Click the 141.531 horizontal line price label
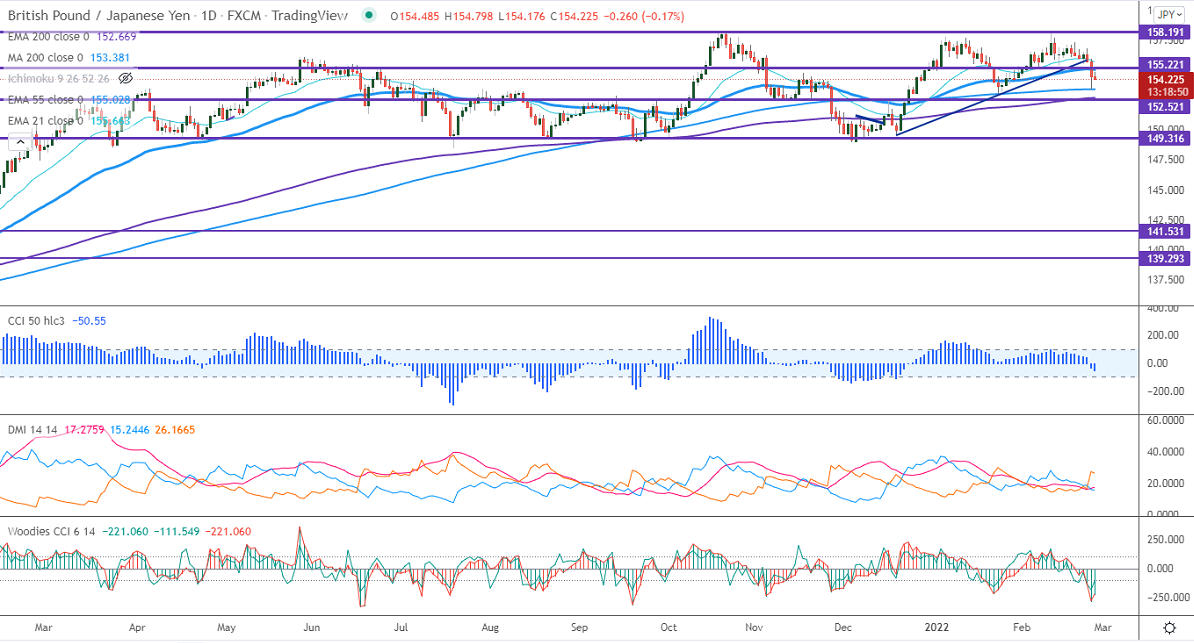Image resolution: width=1194 pixels, height=643 pixels. coord(1166,232)
